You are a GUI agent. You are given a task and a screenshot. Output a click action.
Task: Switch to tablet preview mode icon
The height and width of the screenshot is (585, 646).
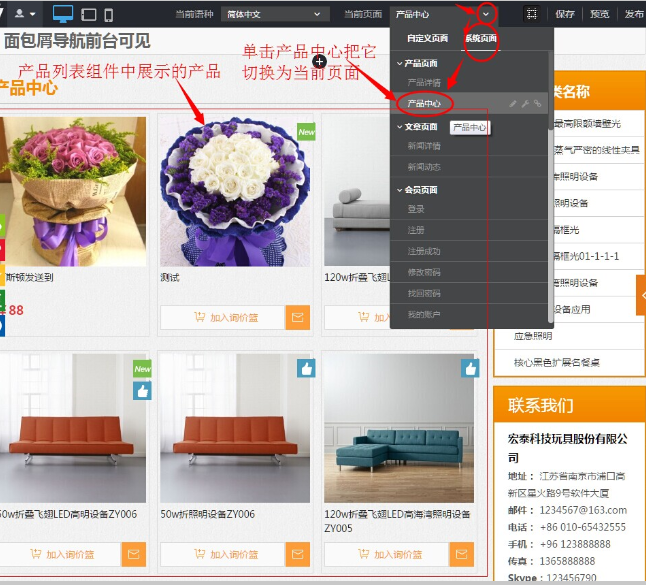[x=89, y=14]
